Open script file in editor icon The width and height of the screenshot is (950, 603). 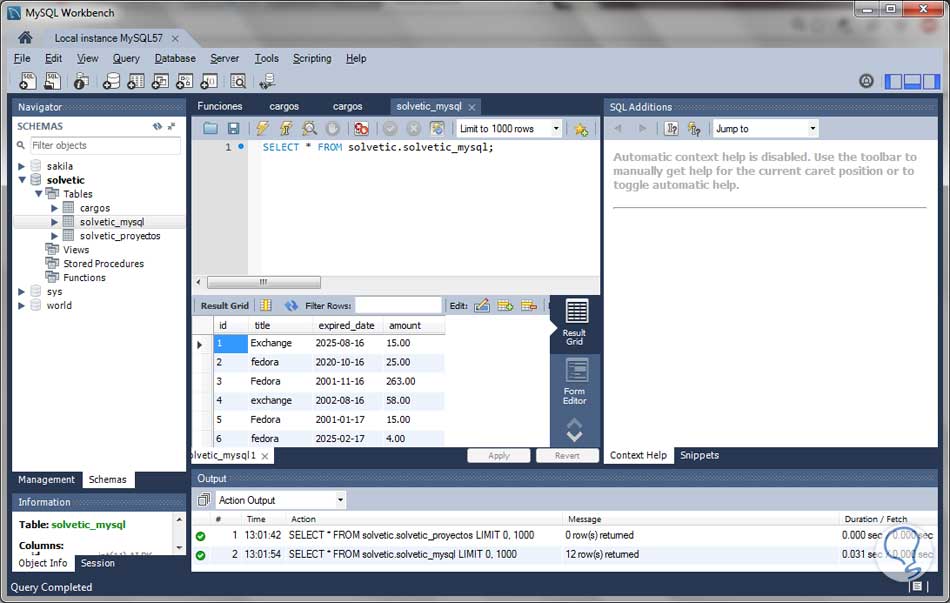click(x=210, y=128)
